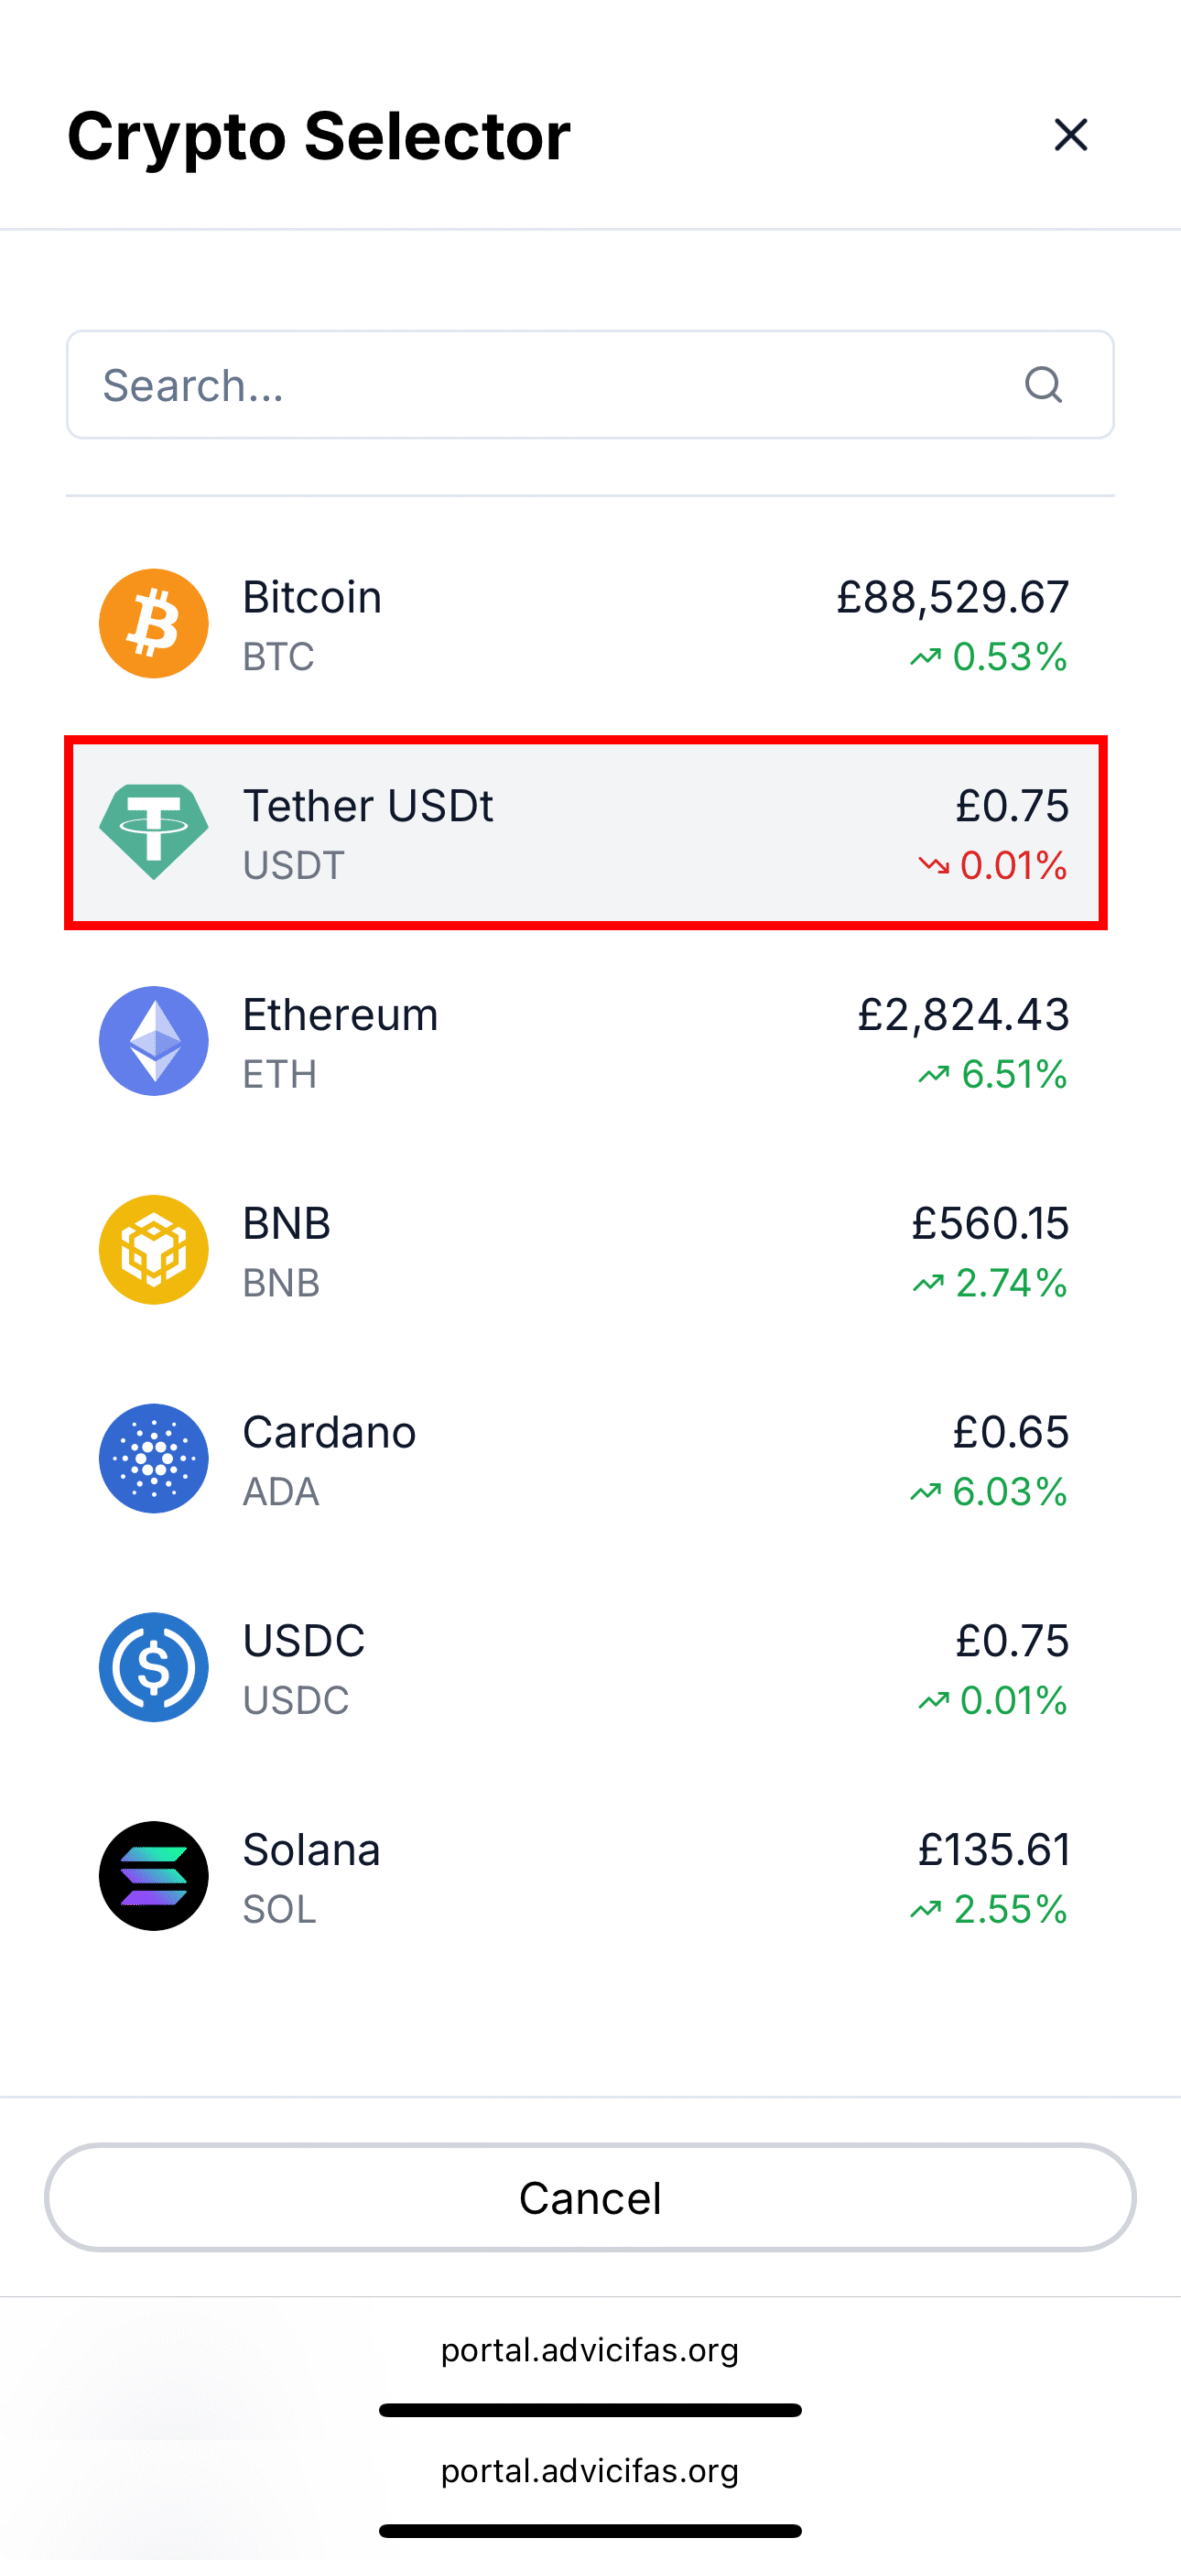Pick Ethereum by its name label
1181x2560 pixels.
pos(340,1015)
